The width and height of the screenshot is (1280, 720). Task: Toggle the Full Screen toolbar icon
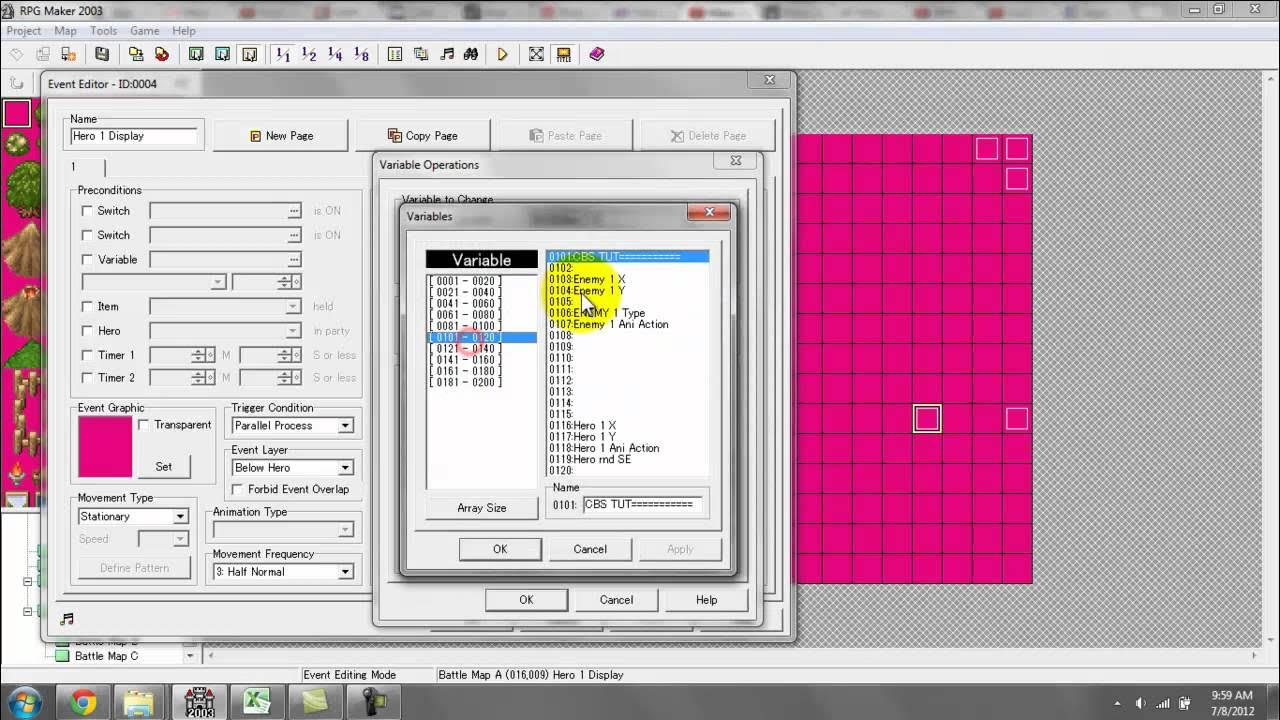coord(537,54)
